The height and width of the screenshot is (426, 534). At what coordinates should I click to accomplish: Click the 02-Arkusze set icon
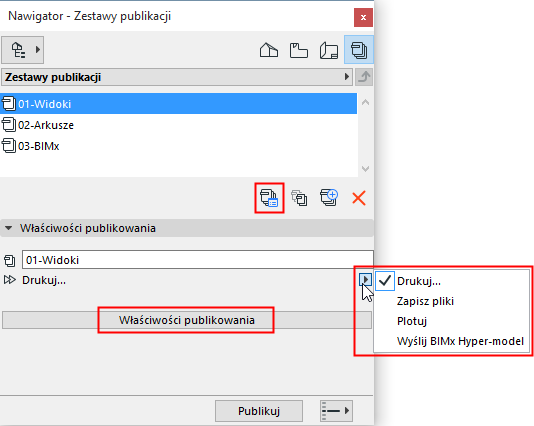pos(9,125)
